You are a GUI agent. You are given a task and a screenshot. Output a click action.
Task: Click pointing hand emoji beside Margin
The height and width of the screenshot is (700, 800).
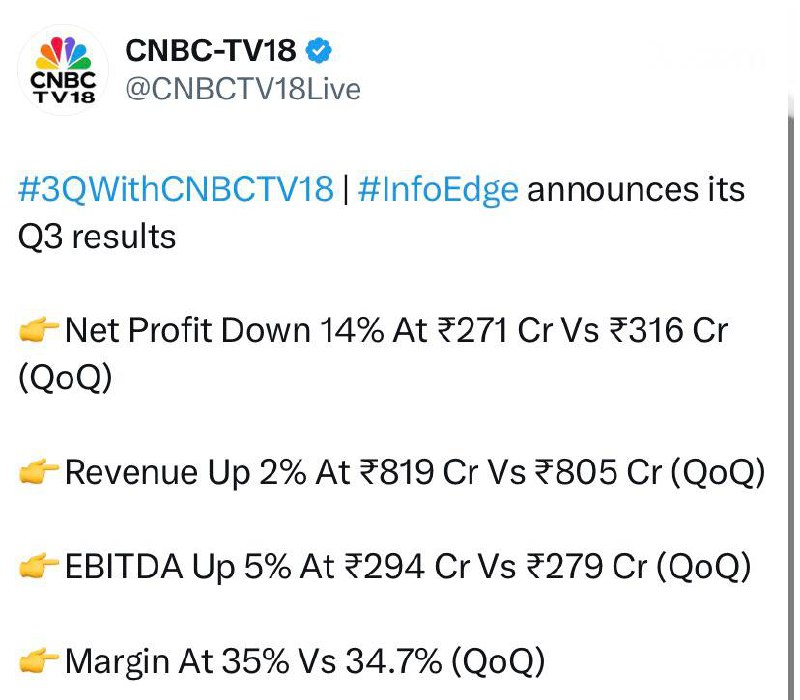point(40,661)
